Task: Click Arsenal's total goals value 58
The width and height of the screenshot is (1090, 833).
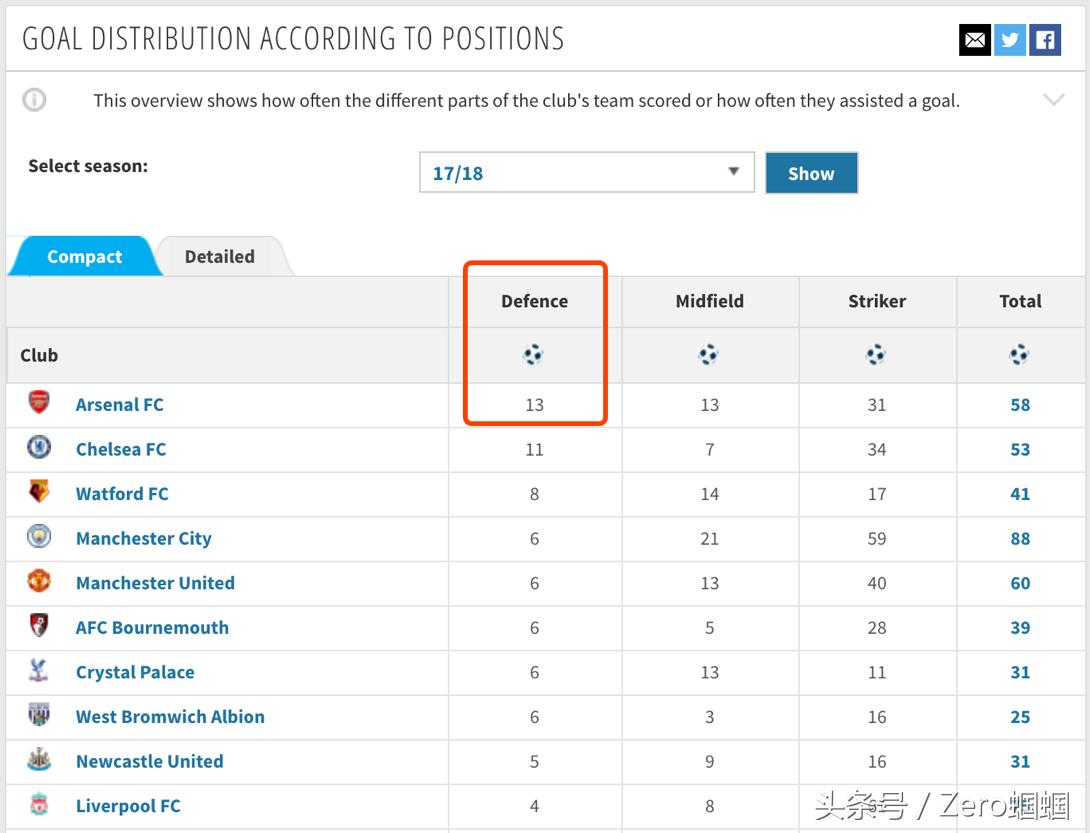Action: [x=1020, y=404]
